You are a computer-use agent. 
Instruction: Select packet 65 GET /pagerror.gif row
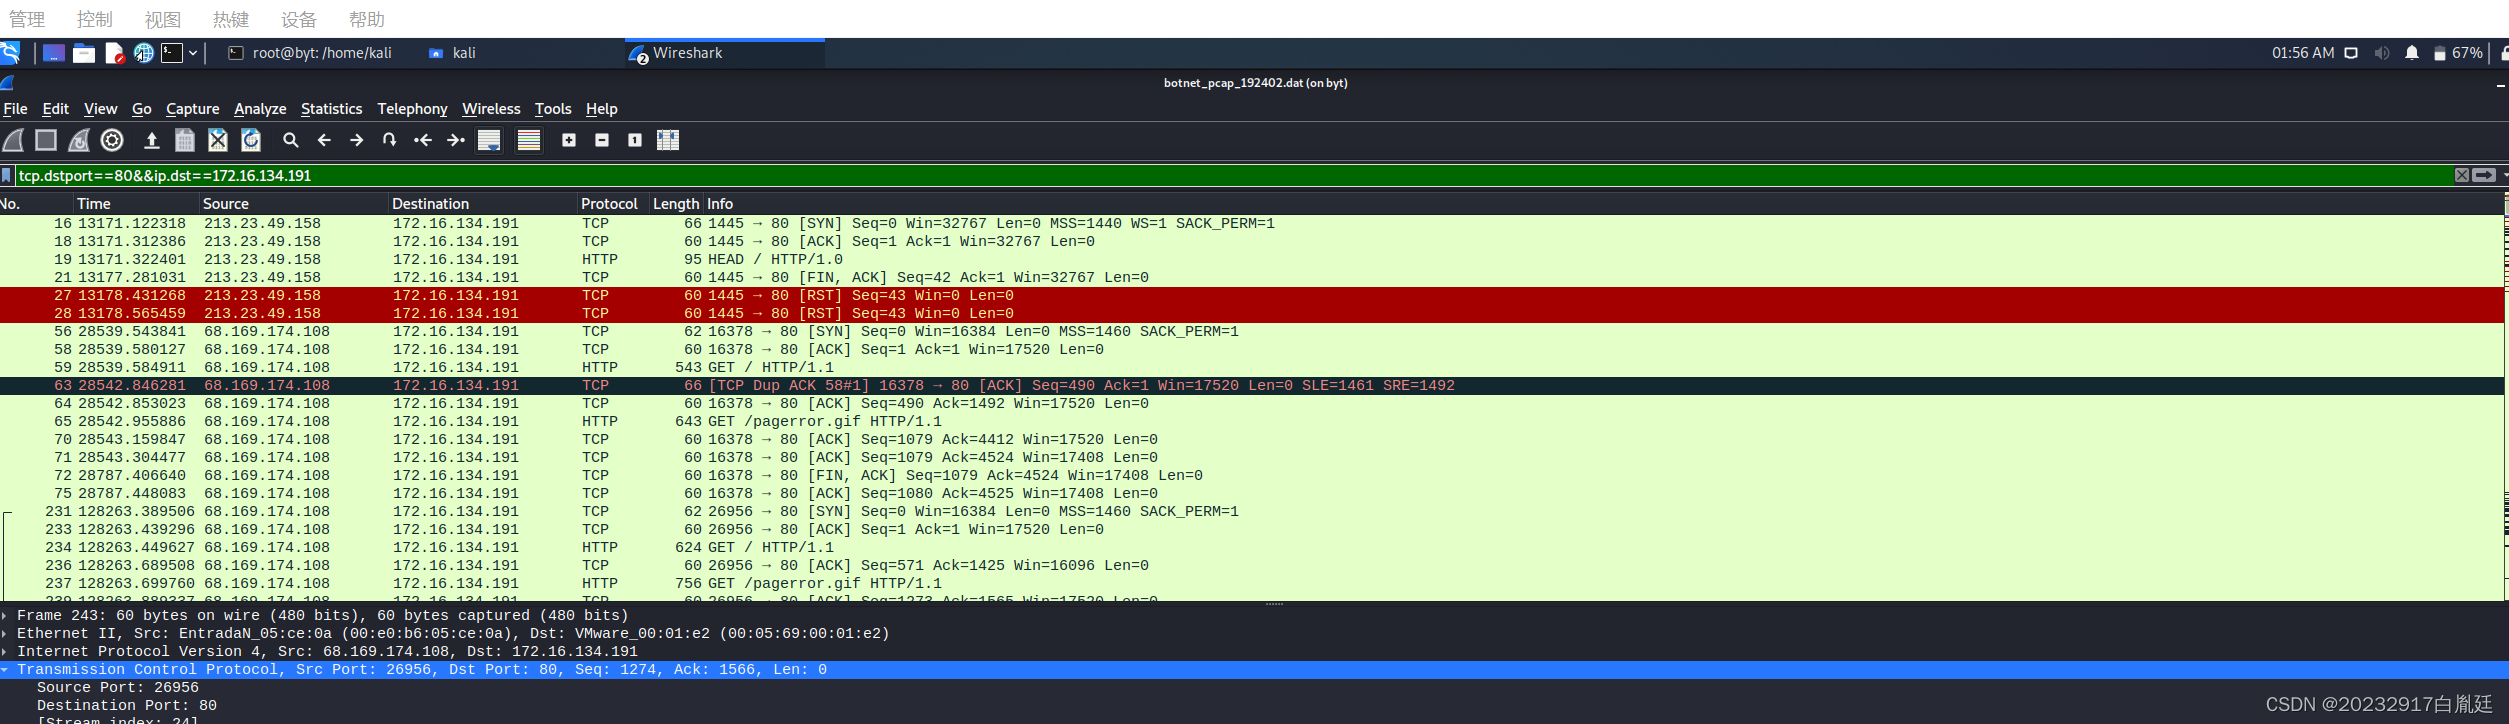point(1251,422)
